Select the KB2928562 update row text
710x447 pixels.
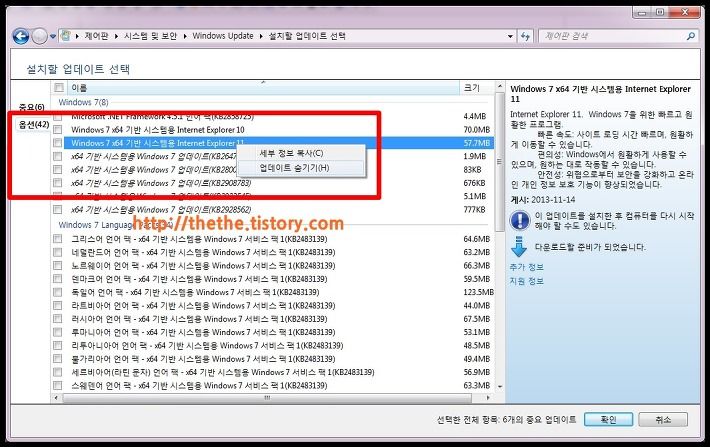[x=161, y=210]
